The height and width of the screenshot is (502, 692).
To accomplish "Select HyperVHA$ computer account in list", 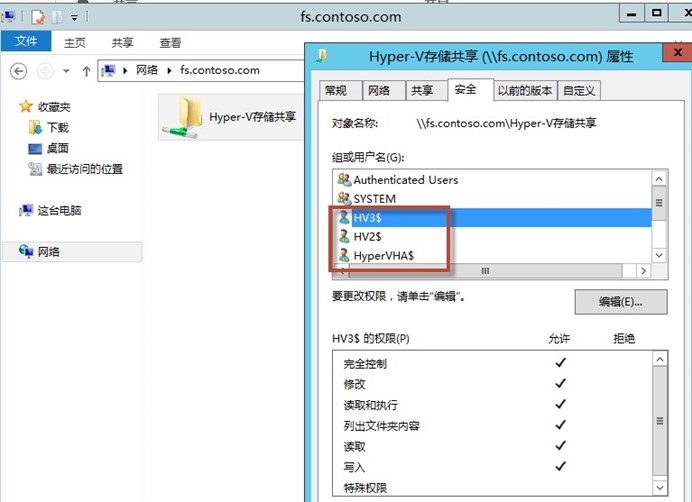I will click(x=492, y=256).
